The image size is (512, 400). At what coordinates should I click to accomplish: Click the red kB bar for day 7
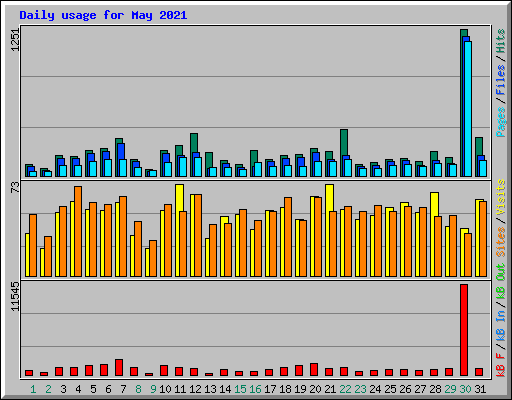coord(119,367)
